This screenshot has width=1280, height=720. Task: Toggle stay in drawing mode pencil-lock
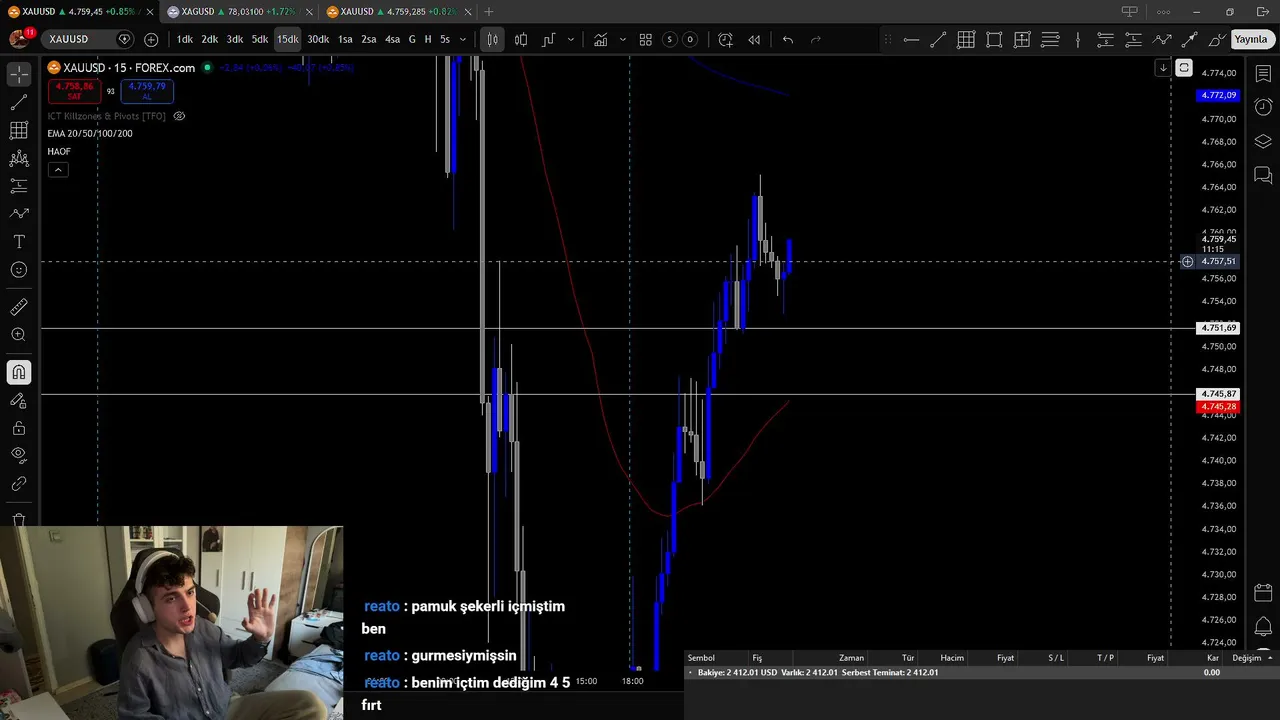coord(19,400)
